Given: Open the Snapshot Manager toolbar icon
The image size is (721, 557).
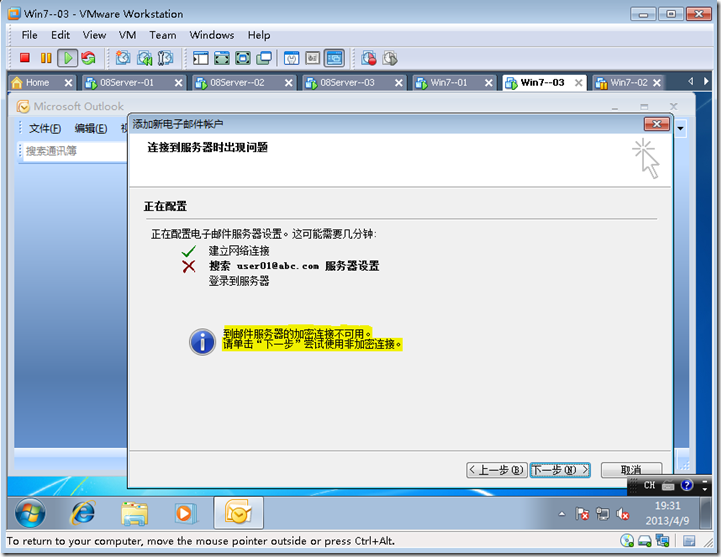Looking at the screenshot, I should pyautogui.click(x=166, y=58).
